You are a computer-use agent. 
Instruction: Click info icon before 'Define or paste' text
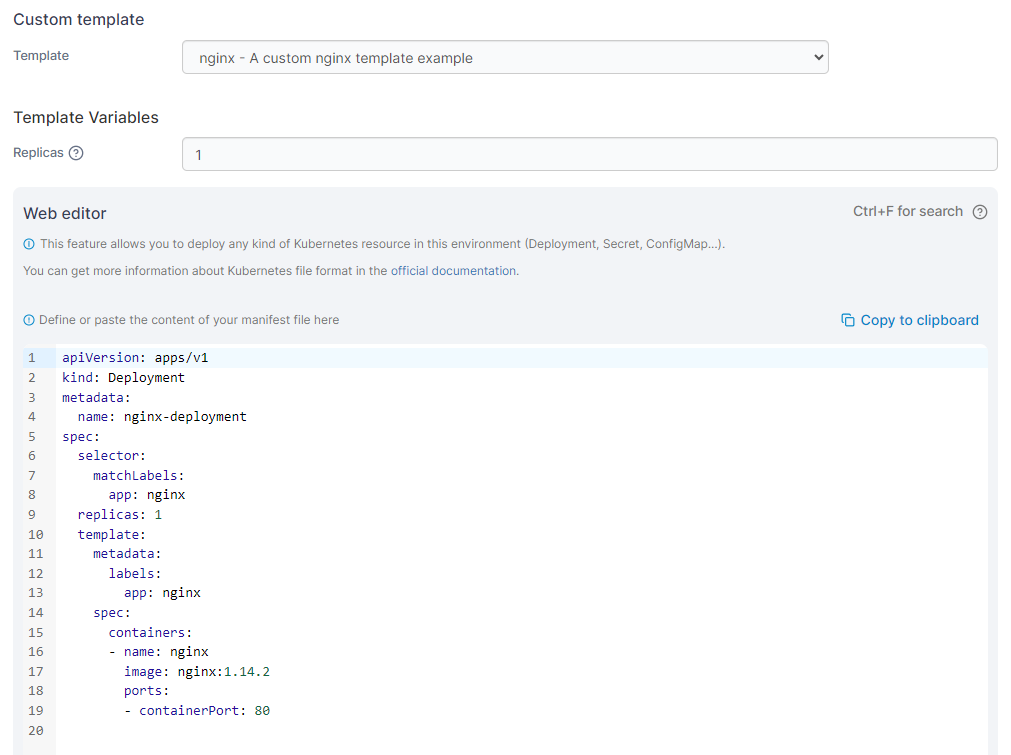pos(29,320)
